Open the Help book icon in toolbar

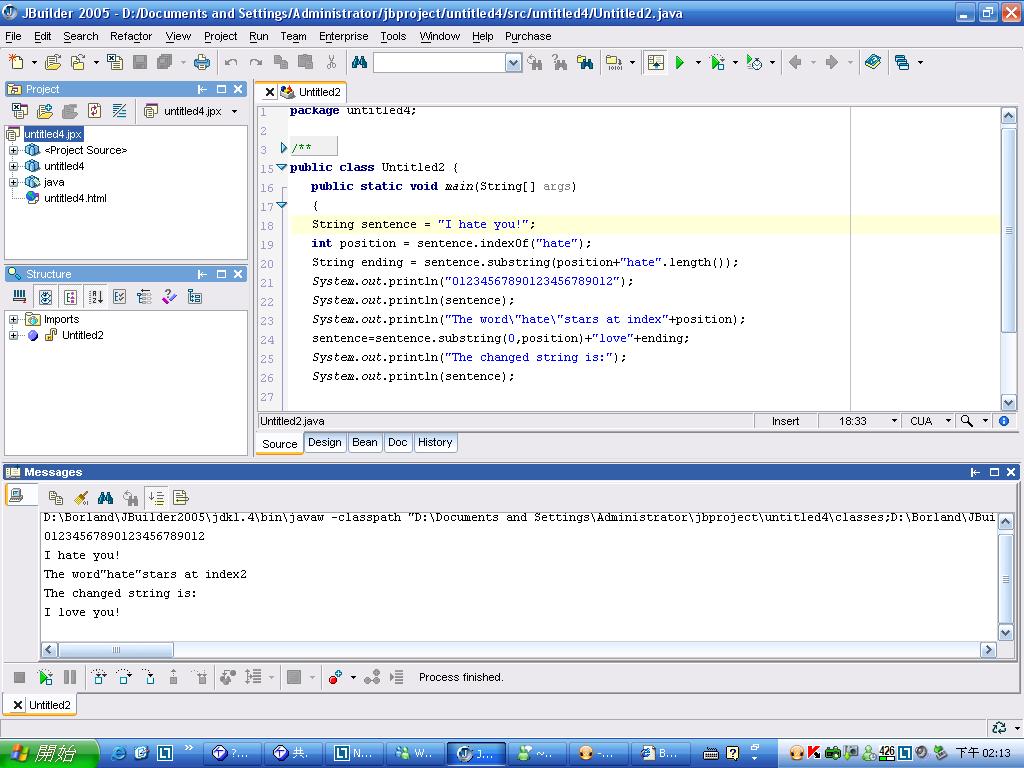click(x=872, y=62)
